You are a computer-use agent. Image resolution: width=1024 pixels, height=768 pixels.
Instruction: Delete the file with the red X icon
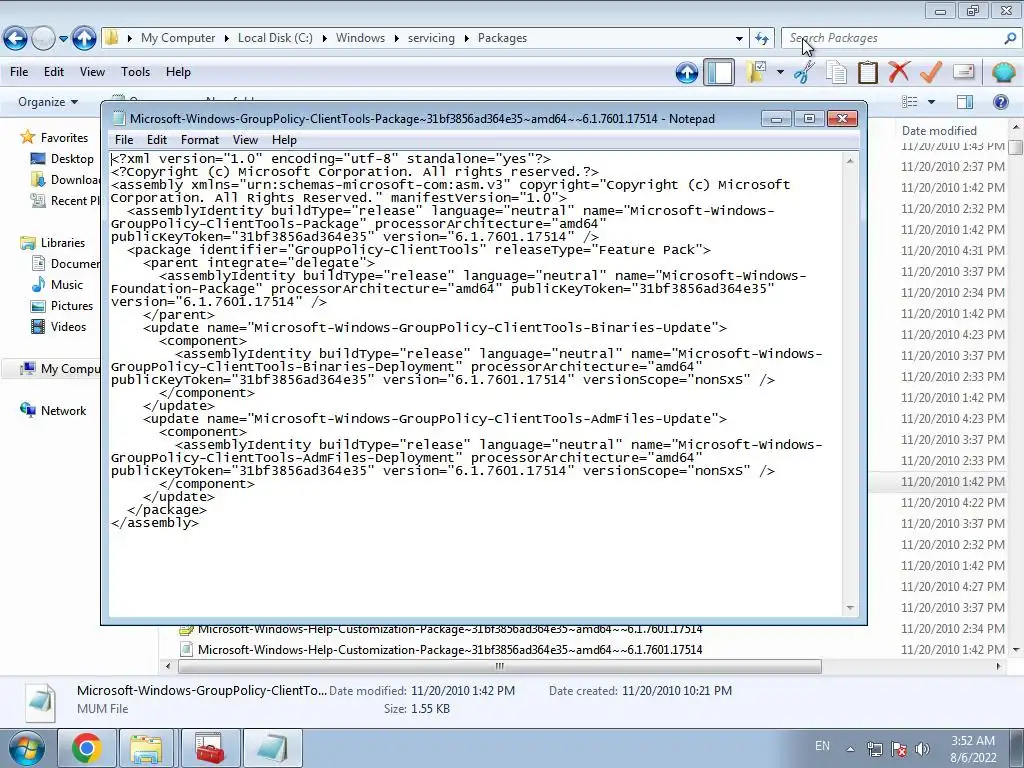[899, 71]
